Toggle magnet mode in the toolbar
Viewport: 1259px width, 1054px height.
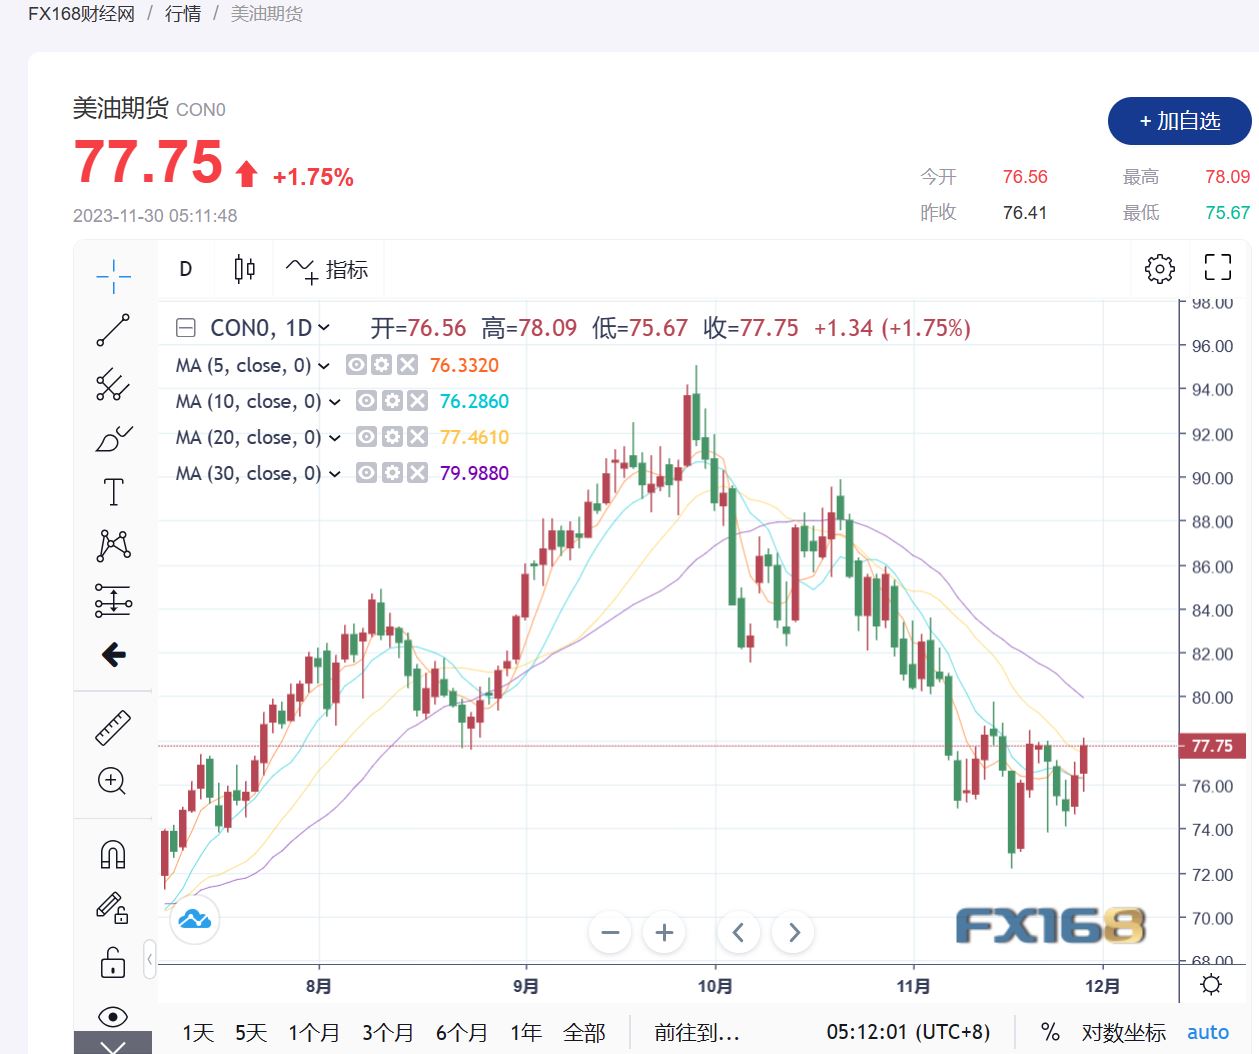pyautogui.click(x=113, y=854)
